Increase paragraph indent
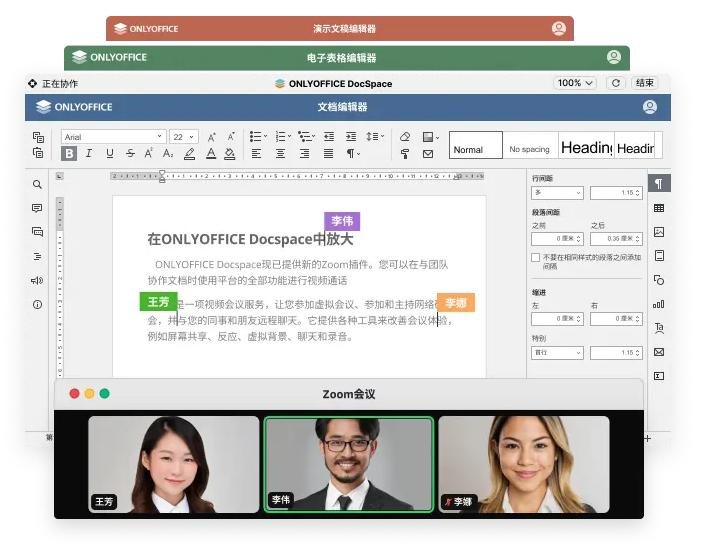The height and width of the screenshot is (547, 701). coord(351,136)
